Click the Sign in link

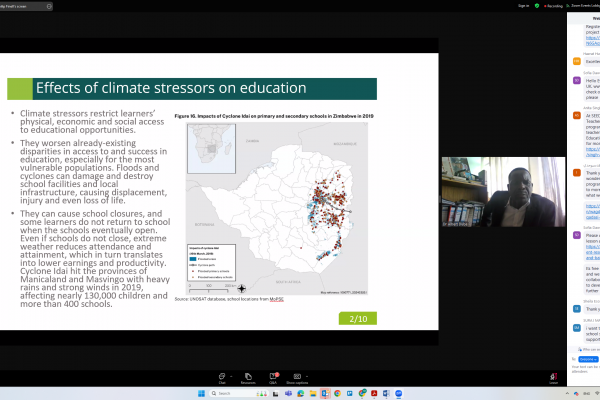[x=523, y=5]
